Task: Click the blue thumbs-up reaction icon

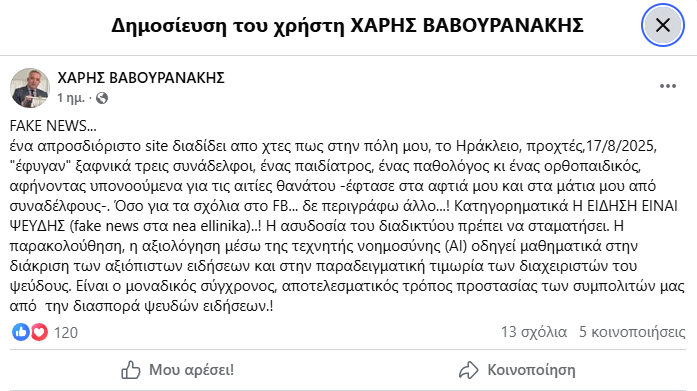Action: coord(20,332)
